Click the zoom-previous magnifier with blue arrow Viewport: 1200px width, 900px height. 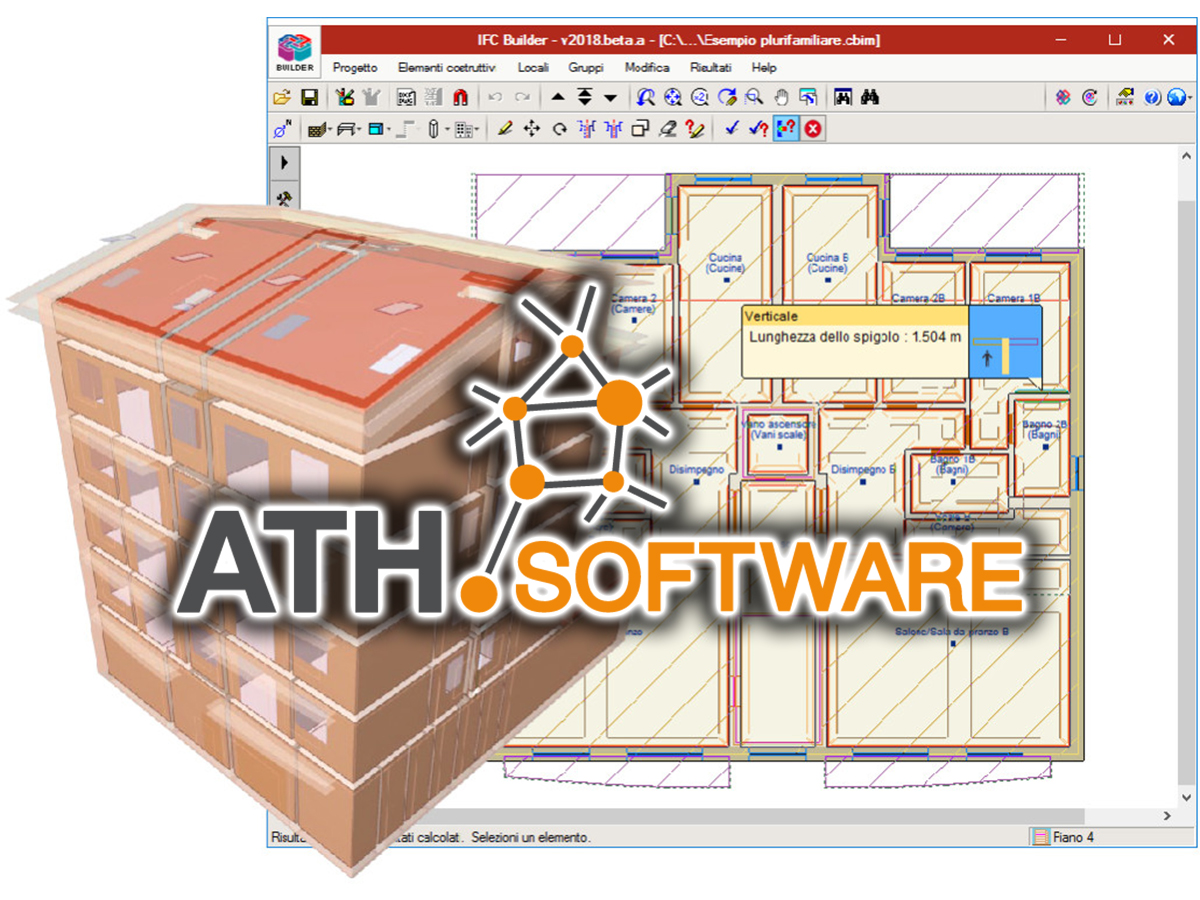pyautogui.click(x=646, y=97)
